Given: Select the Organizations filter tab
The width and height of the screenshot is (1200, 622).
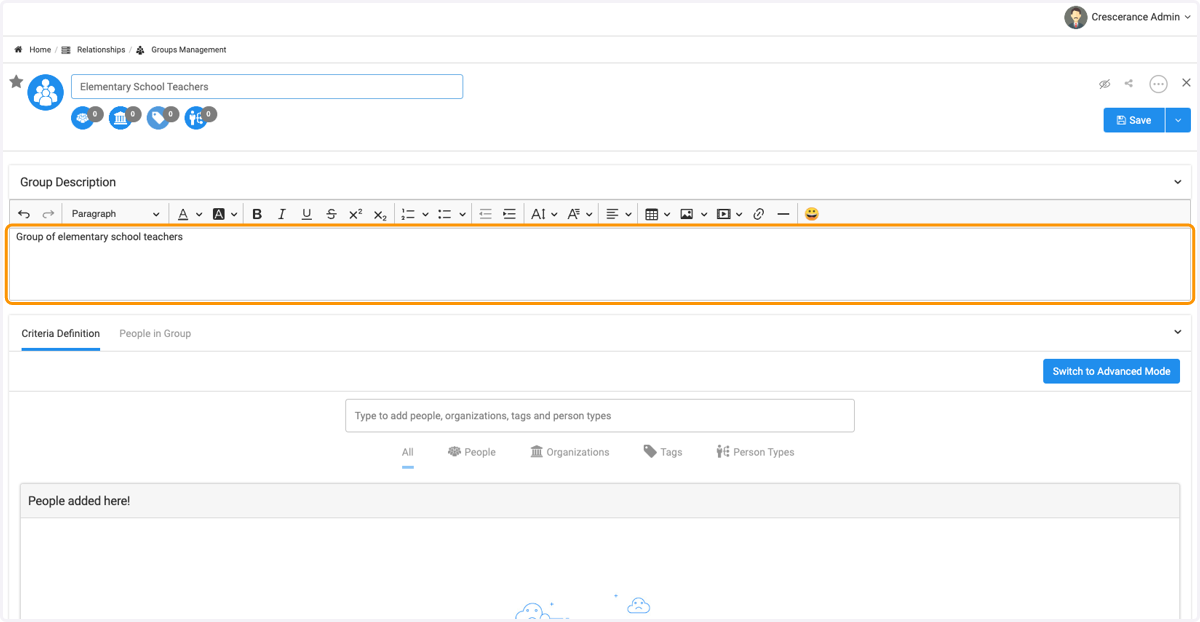Looking at the screenshot, I should [x=570, y=452].
